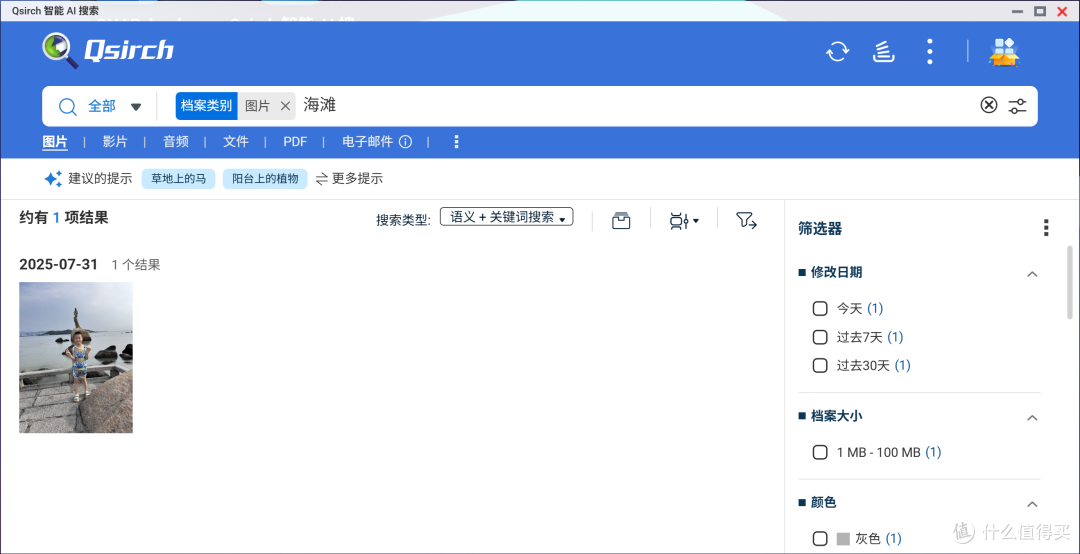Open 语义 + 关键词搜索 type dropdown
The image size is (1080, 554).
[x=506, y=217]
